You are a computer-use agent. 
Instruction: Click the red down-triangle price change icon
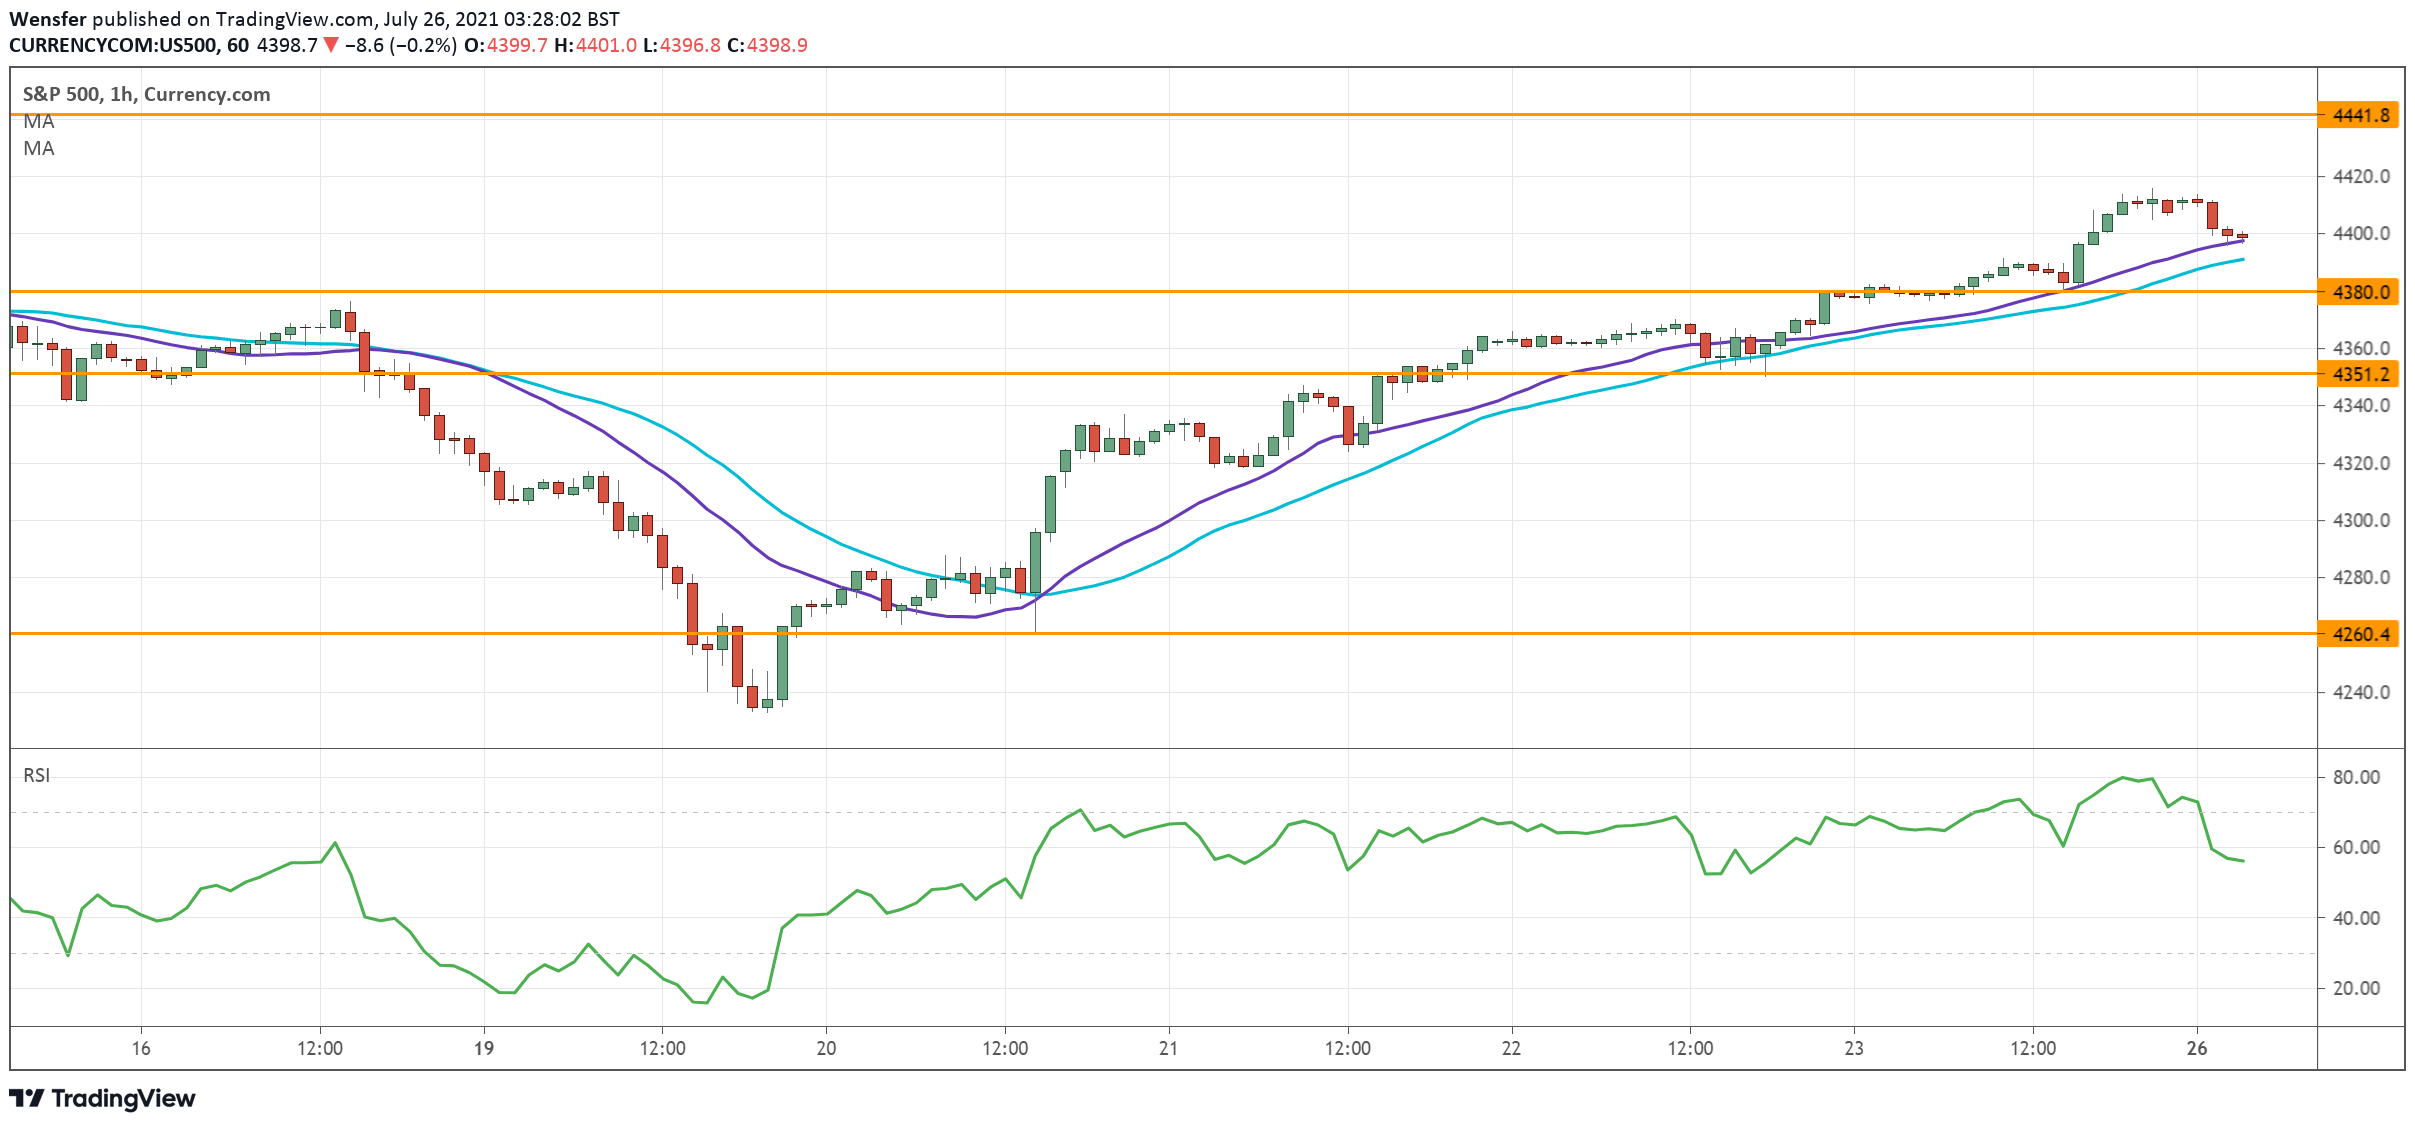pos(331,45)
